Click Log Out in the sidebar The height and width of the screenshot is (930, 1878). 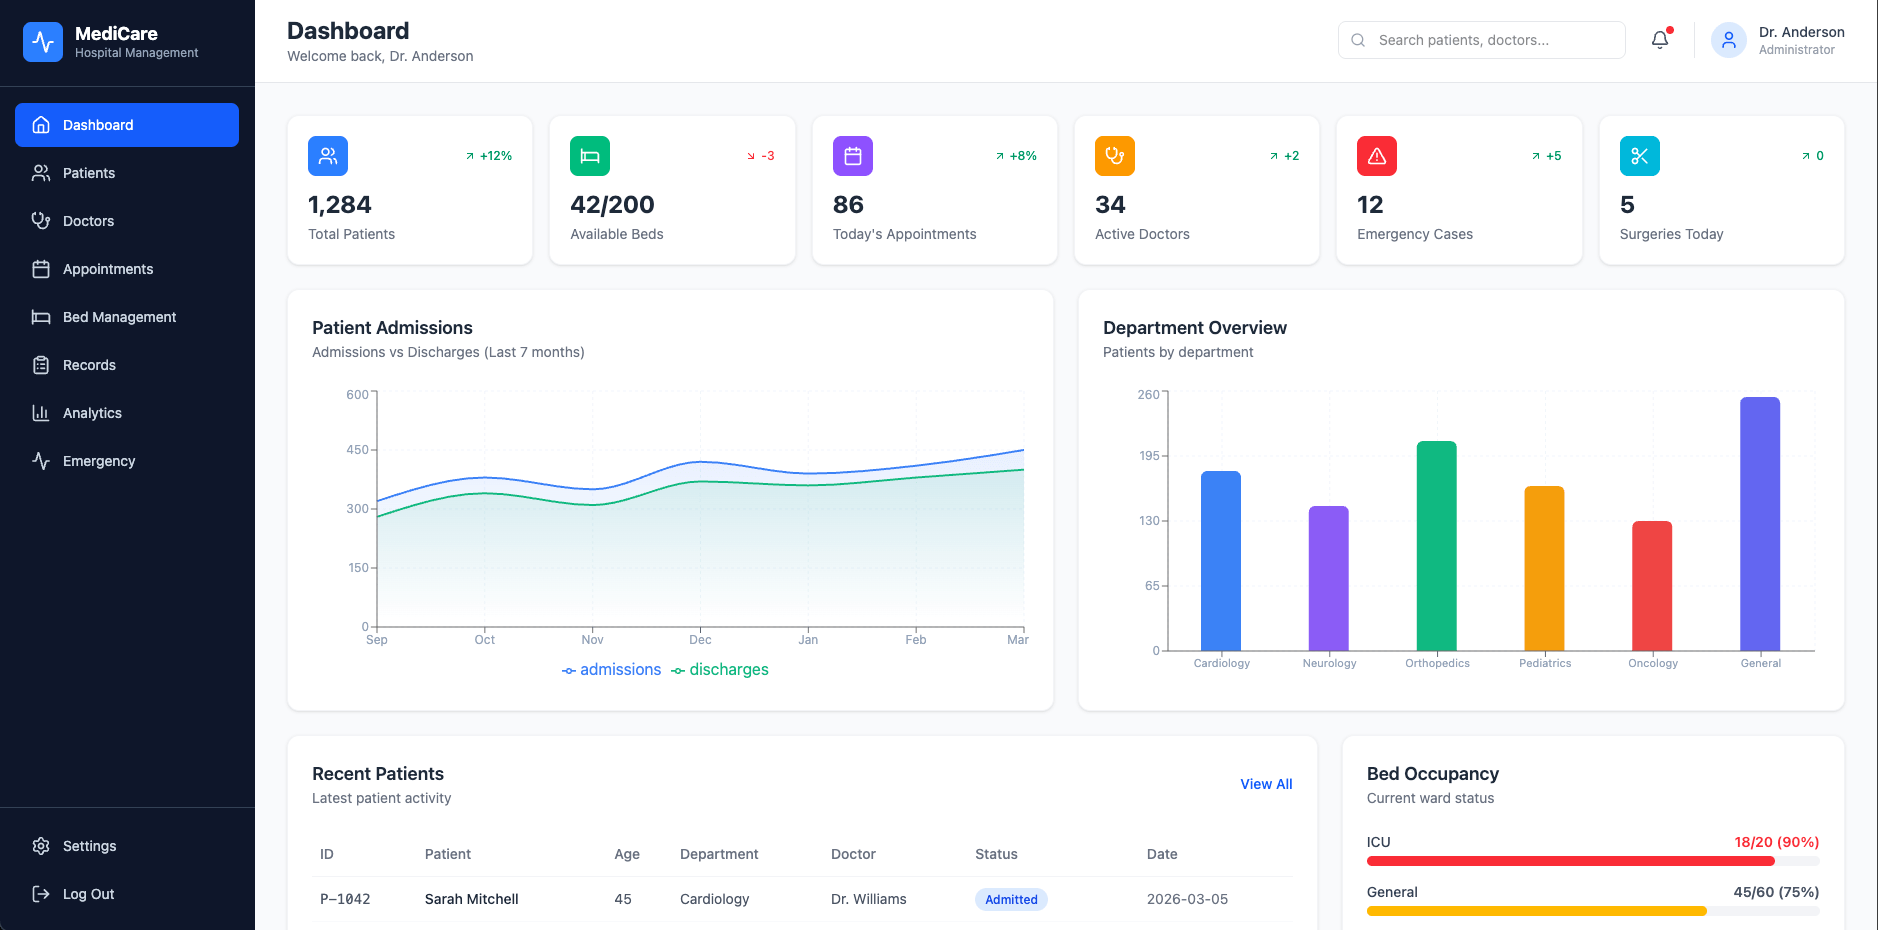(x=127, y=894)
